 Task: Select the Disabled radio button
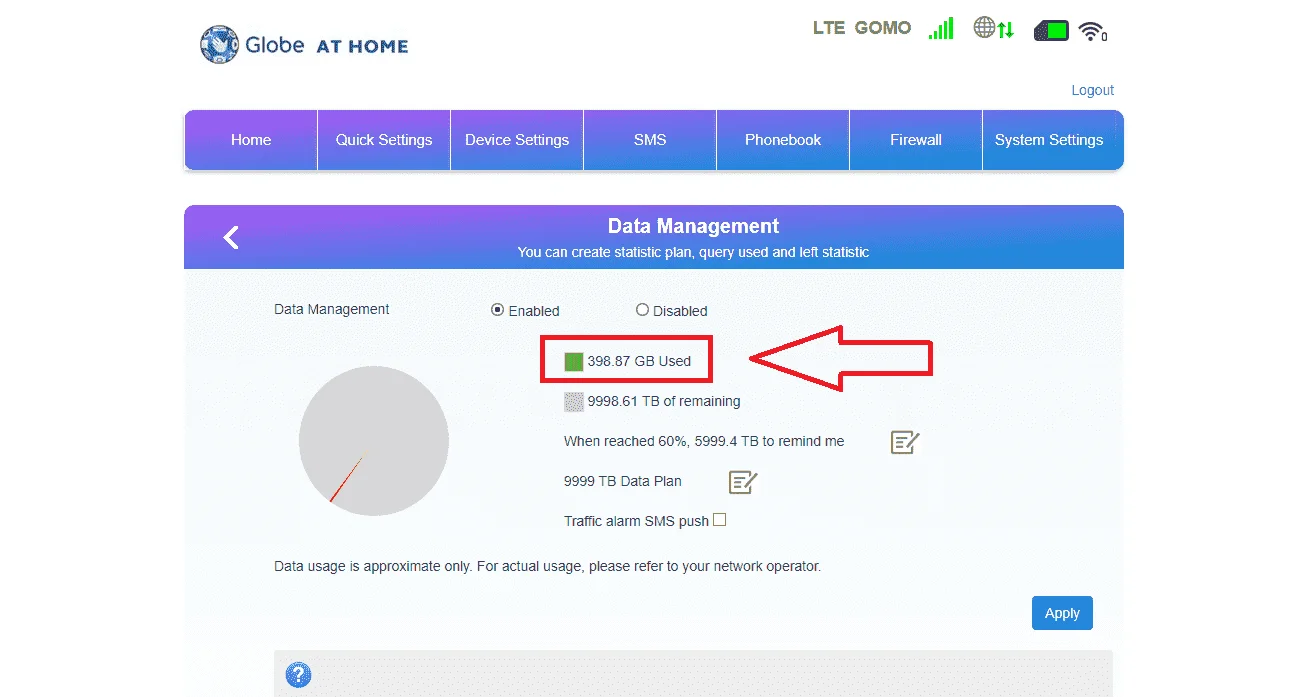click(x=642, y=310)
